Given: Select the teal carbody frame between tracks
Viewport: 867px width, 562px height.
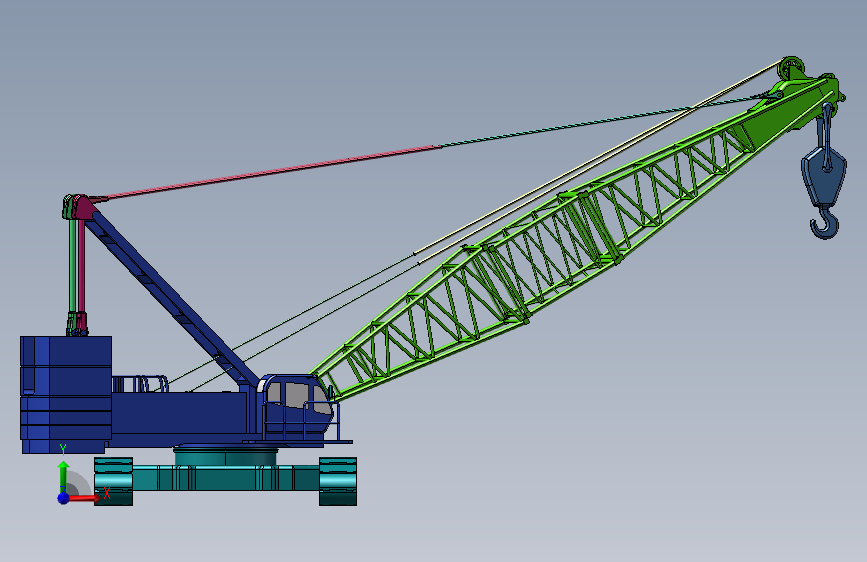Looking at the screenshot, I should 226,478.
